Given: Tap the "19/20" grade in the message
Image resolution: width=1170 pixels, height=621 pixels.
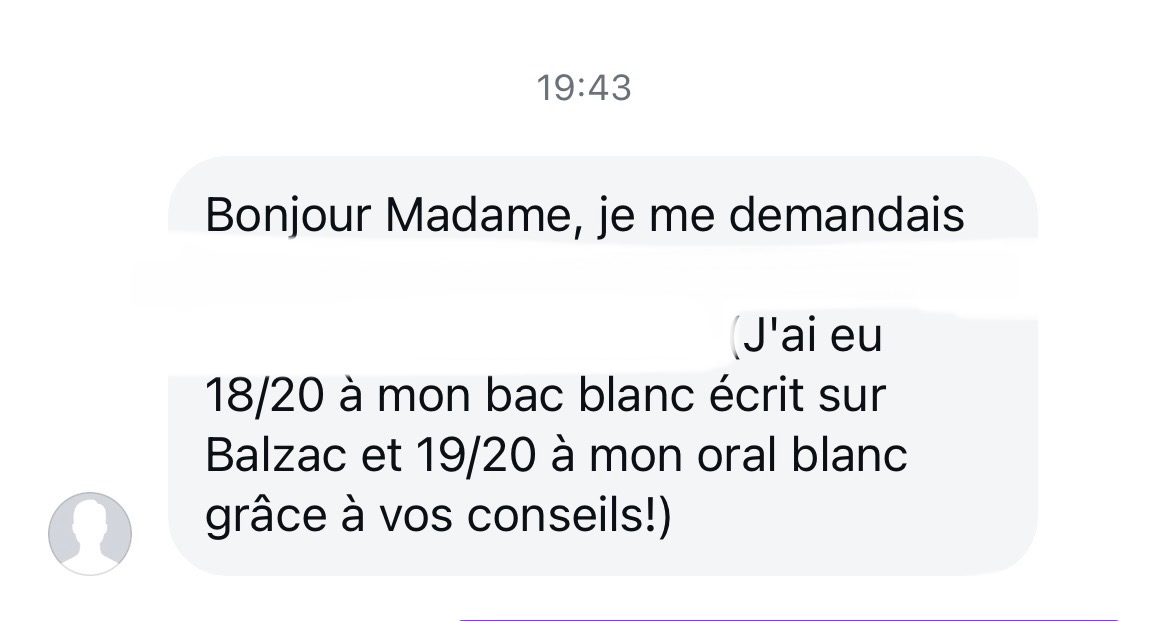Looking at the screenshot, I should 476,455.
